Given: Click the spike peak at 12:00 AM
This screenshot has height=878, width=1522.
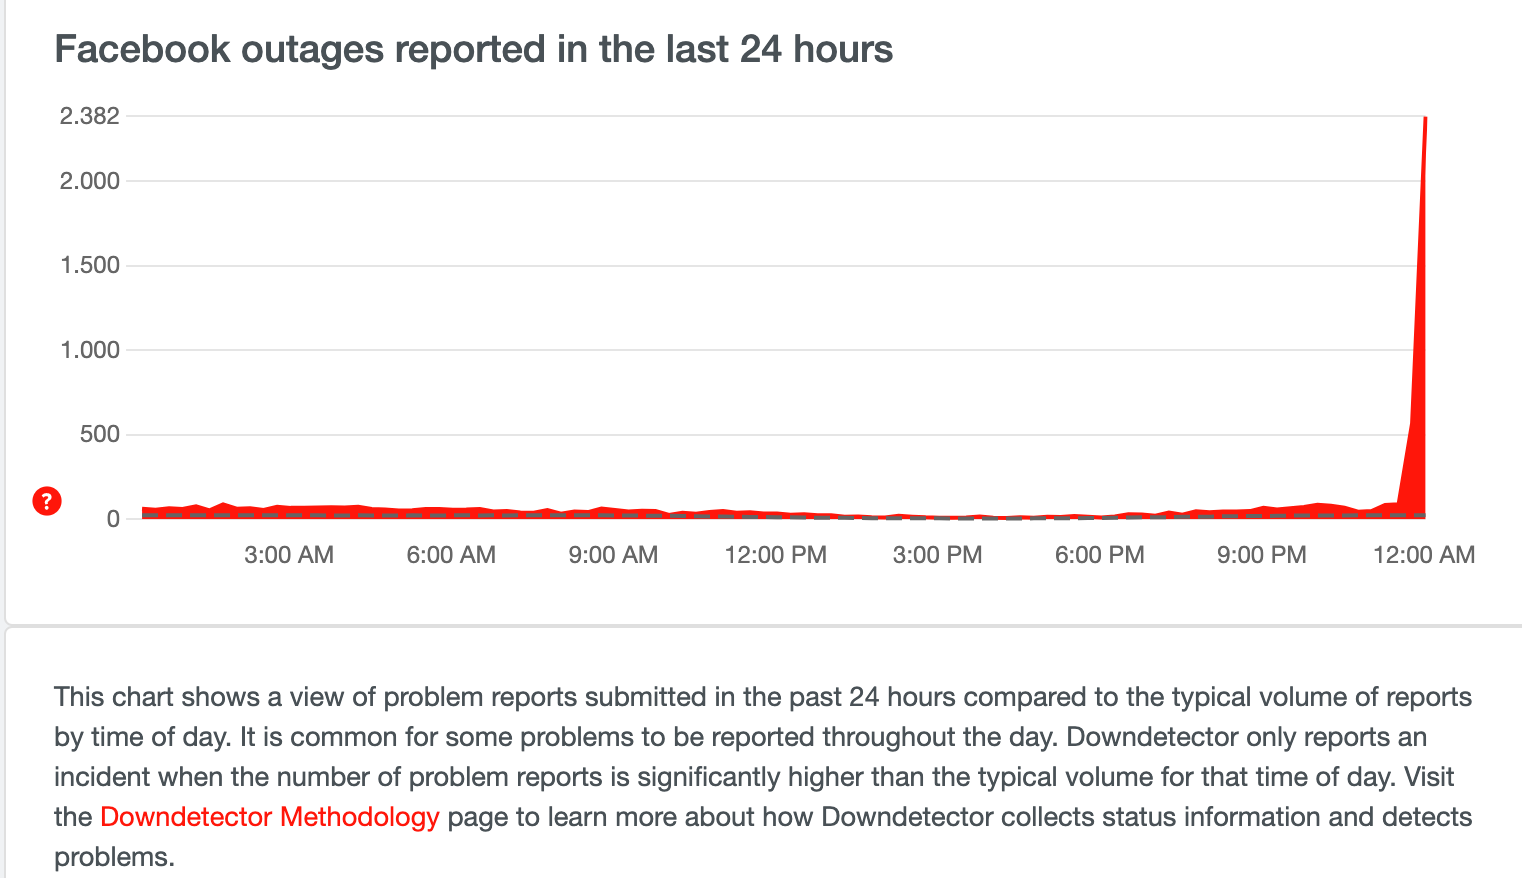Looking at the screenshot, I should tap(1424, 118).
